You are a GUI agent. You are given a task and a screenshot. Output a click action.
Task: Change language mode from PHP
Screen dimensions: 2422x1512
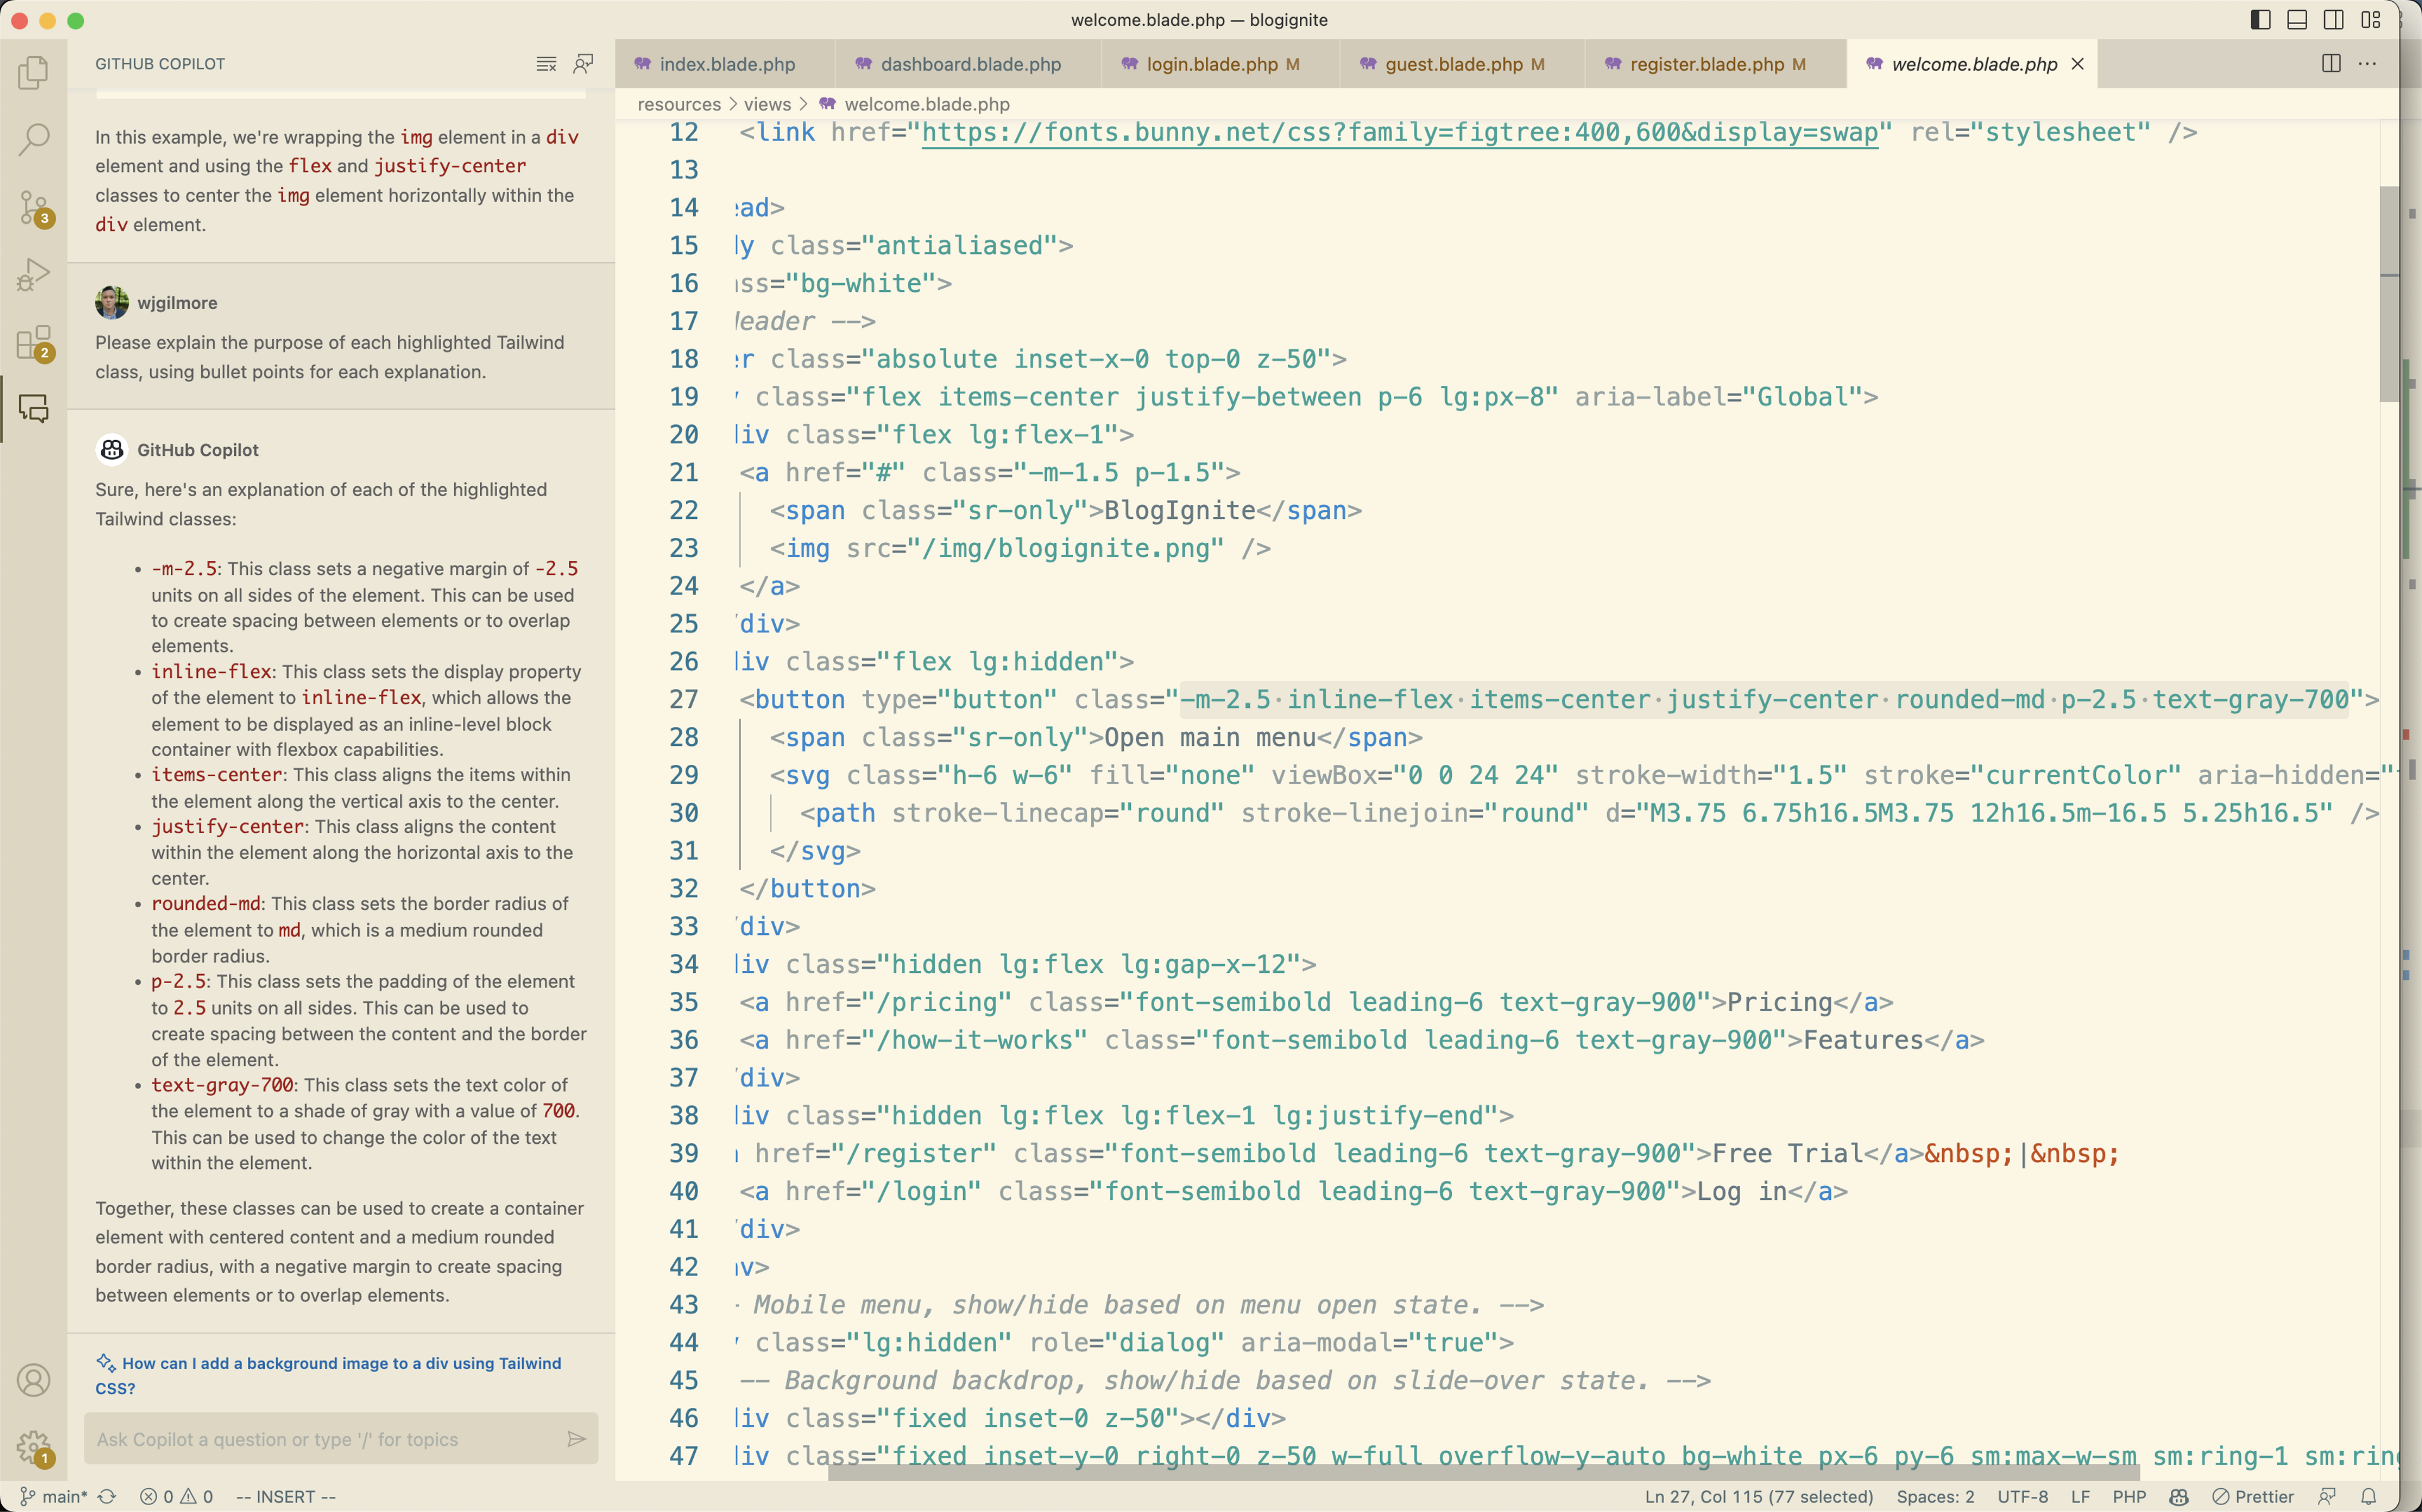coord(2129,1496)
